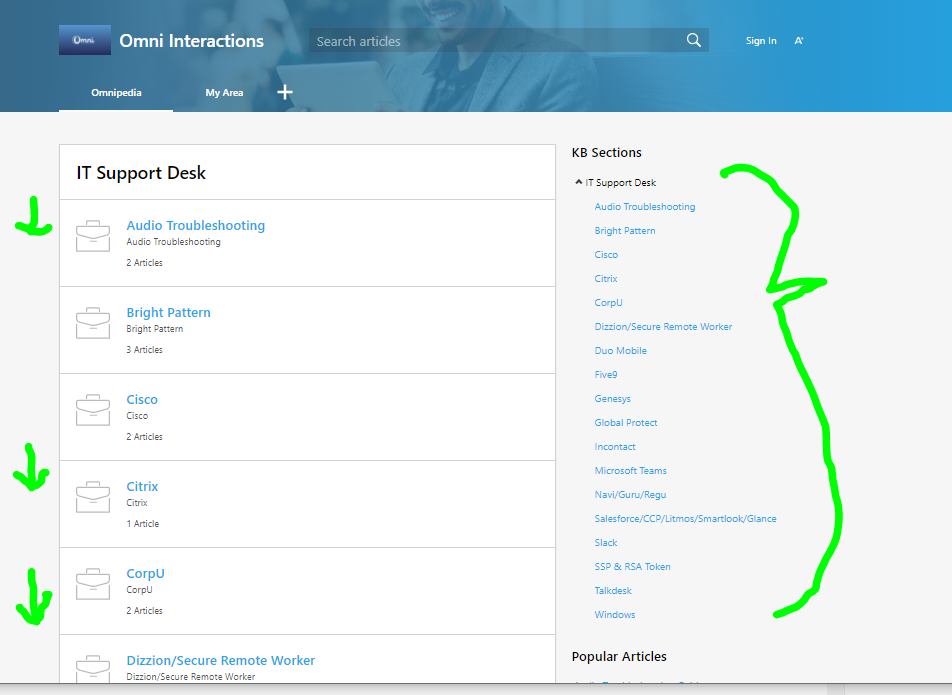Click the search magnifier icon
This screenshot has height=695, width=952.
(693, 40)
